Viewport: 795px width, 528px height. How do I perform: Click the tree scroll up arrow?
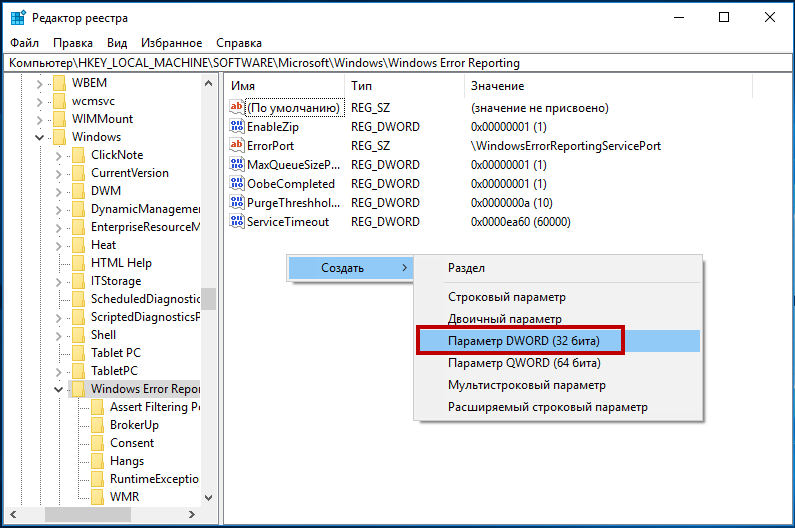point(208,83)
